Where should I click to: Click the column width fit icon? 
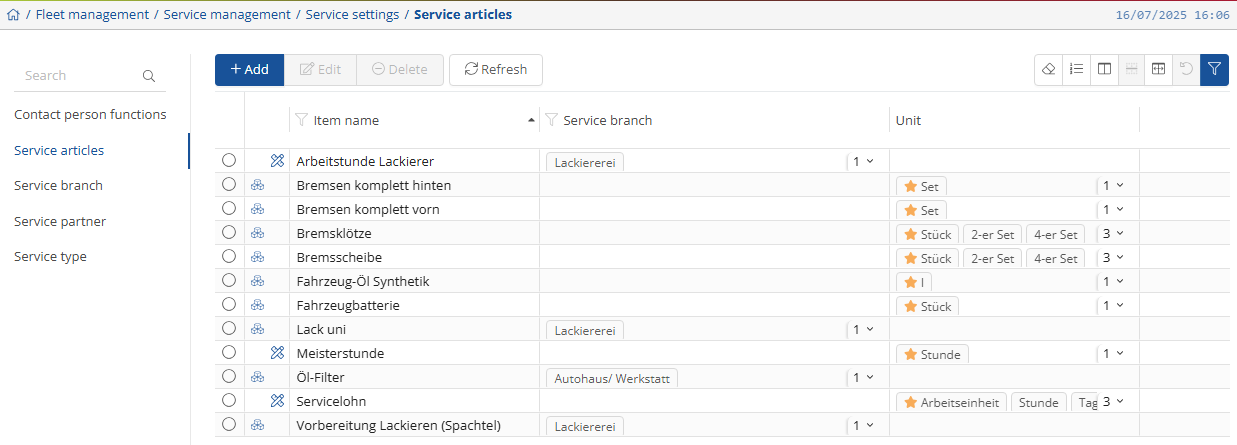pos(1158,70)
